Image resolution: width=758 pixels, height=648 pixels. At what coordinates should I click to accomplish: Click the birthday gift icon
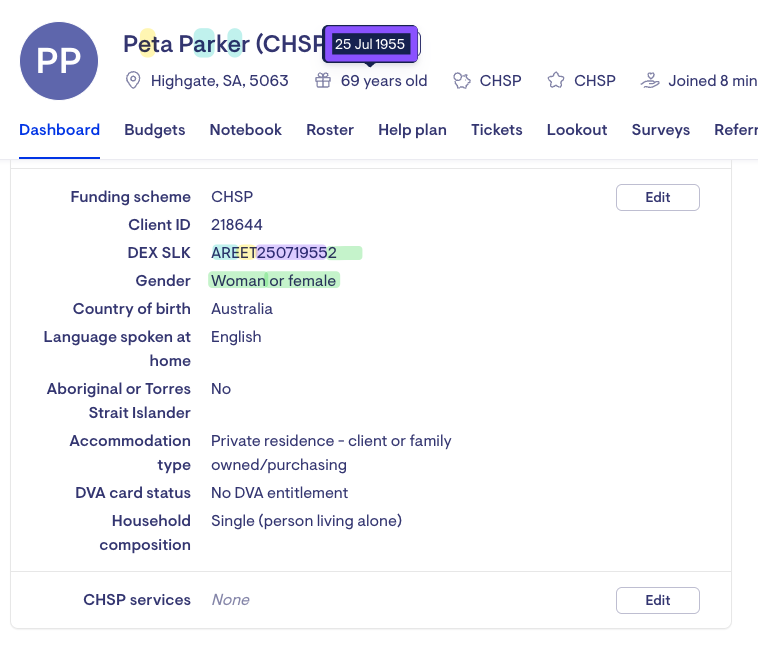pyautogui.click(x=323, y=80)
